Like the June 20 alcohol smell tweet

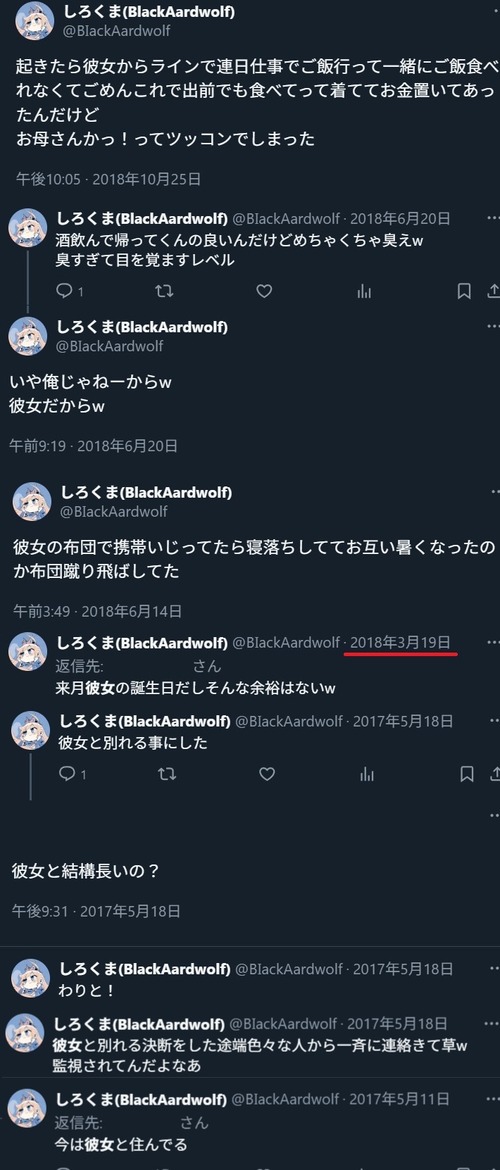point(264,292)
